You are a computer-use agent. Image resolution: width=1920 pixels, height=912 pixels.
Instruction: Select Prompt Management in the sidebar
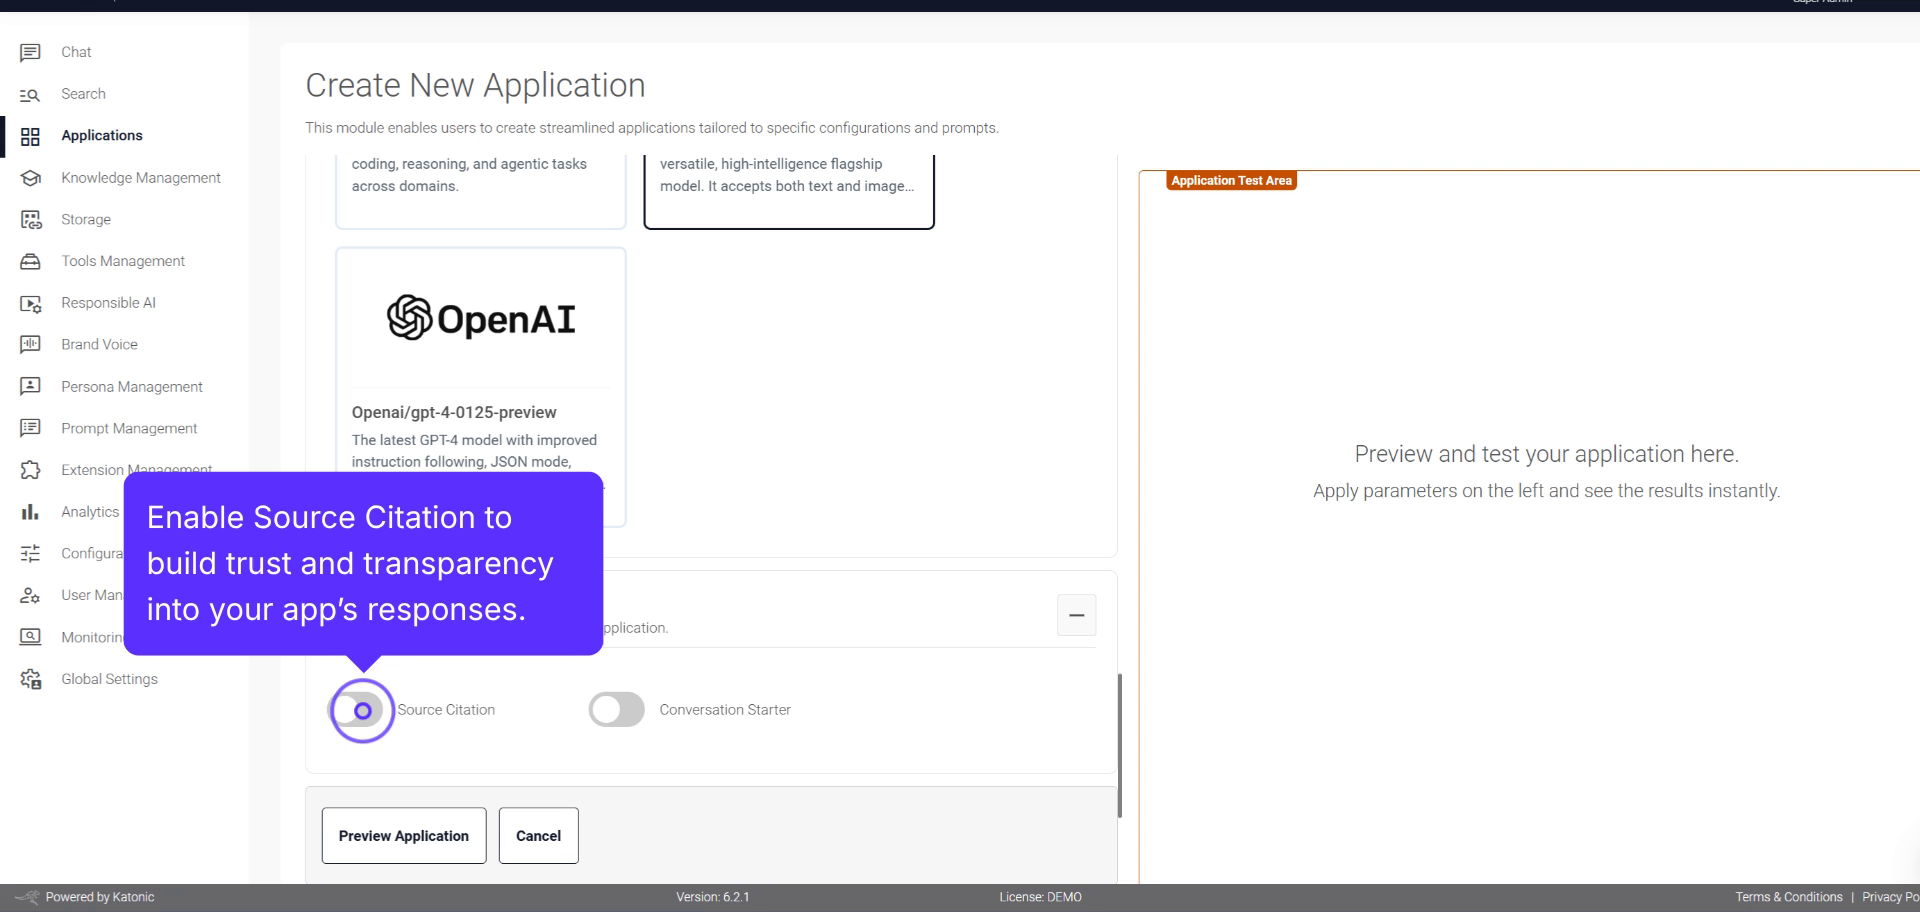pyautogui.click(x=31, y=428)
